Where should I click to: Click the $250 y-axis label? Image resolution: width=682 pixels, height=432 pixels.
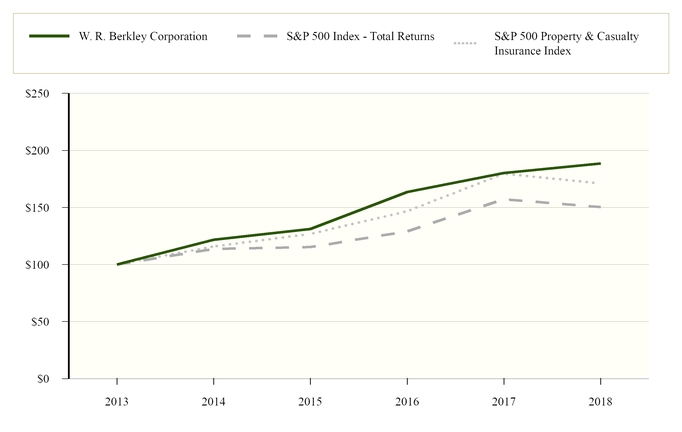(46, 93)
